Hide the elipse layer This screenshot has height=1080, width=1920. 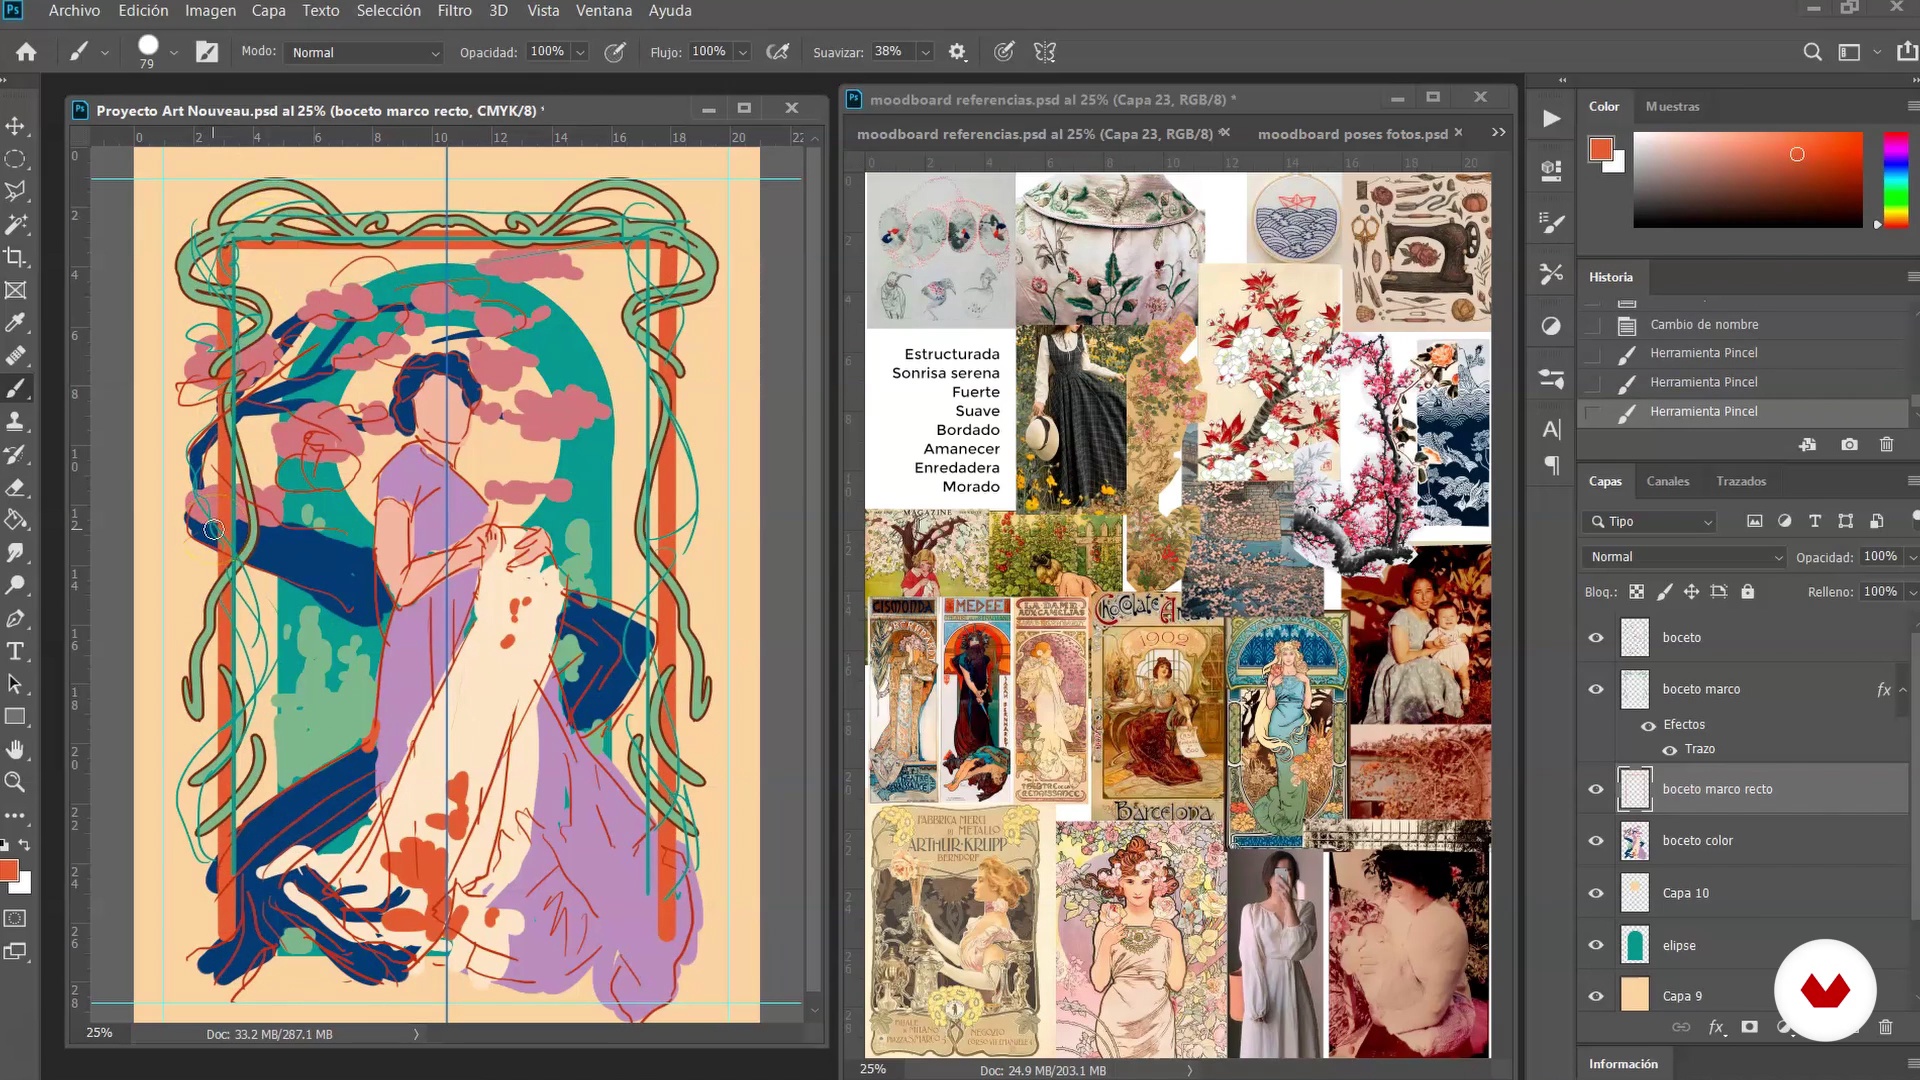[1596, 946]
